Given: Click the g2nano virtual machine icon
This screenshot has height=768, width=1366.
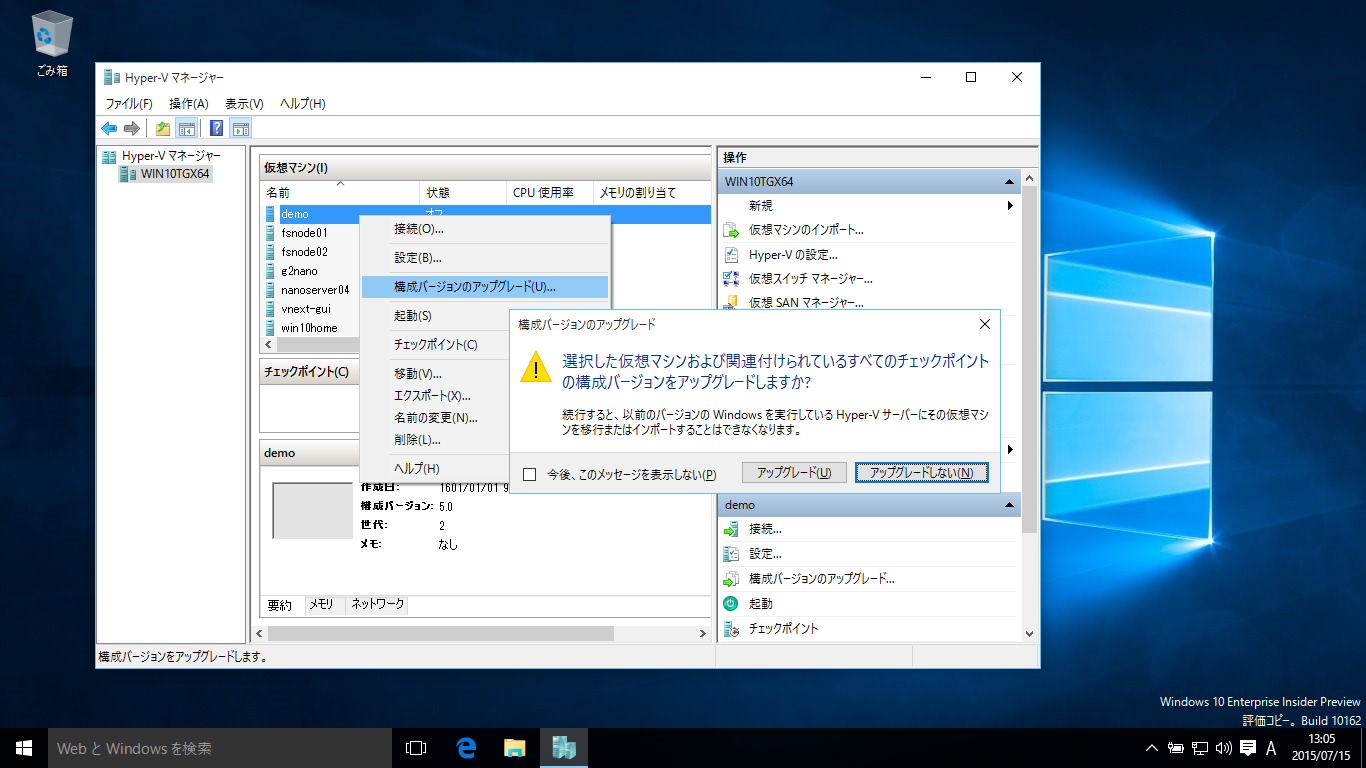Looking at the screenshot, I should tap(271, 271).
